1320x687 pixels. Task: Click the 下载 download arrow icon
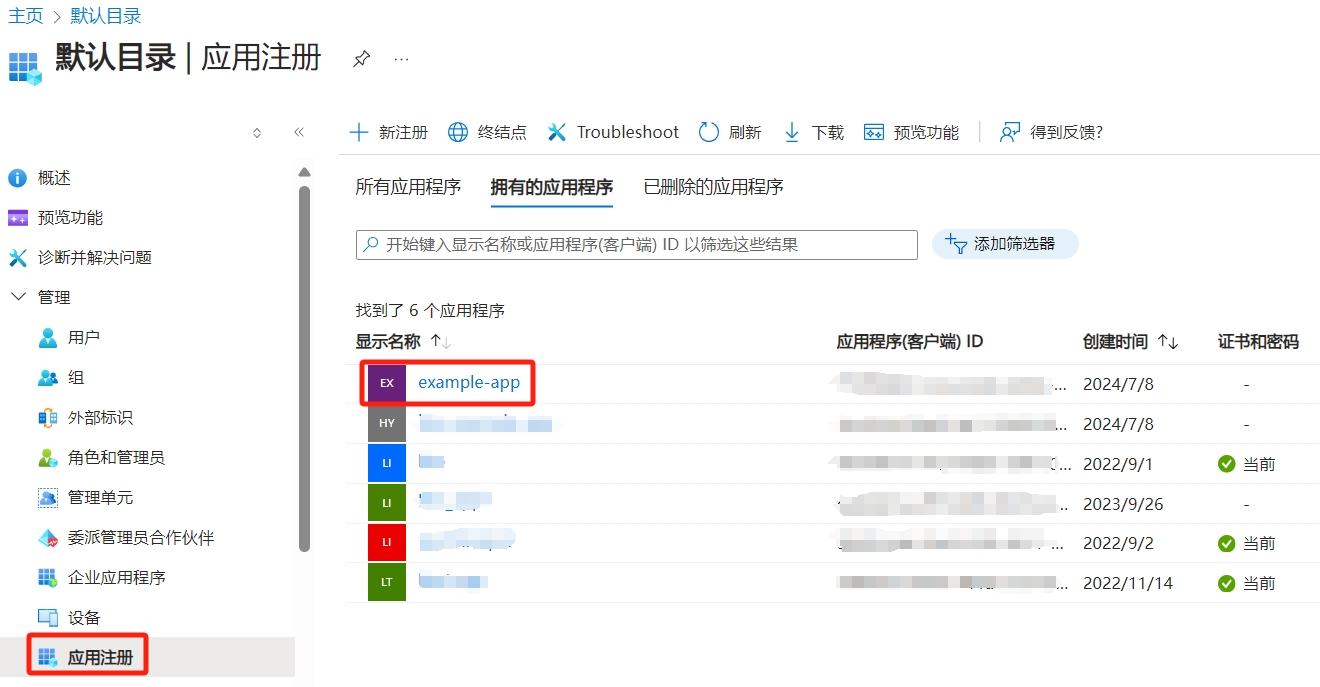[x=792, y=132]
